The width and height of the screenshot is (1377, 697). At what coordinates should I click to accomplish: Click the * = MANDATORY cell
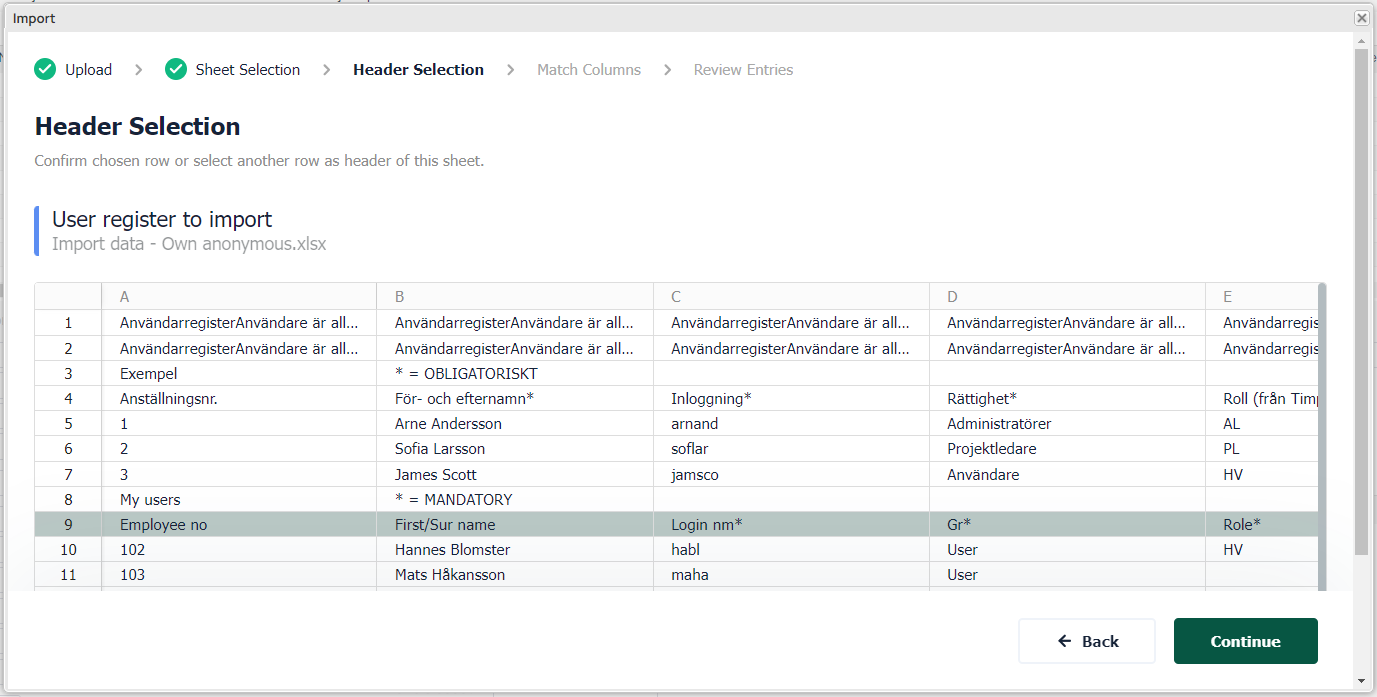(x=515, y=499)
